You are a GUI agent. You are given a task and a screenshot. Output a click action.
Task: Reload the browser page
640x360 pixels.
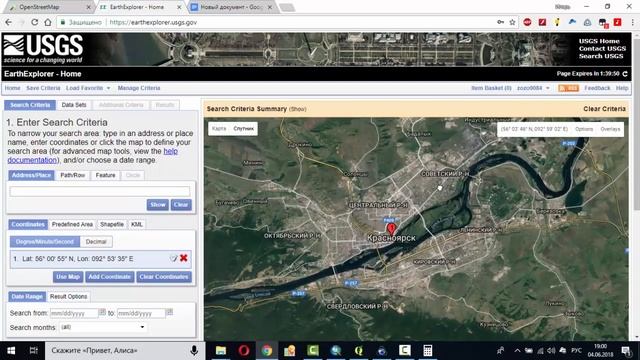coord(35,22)
